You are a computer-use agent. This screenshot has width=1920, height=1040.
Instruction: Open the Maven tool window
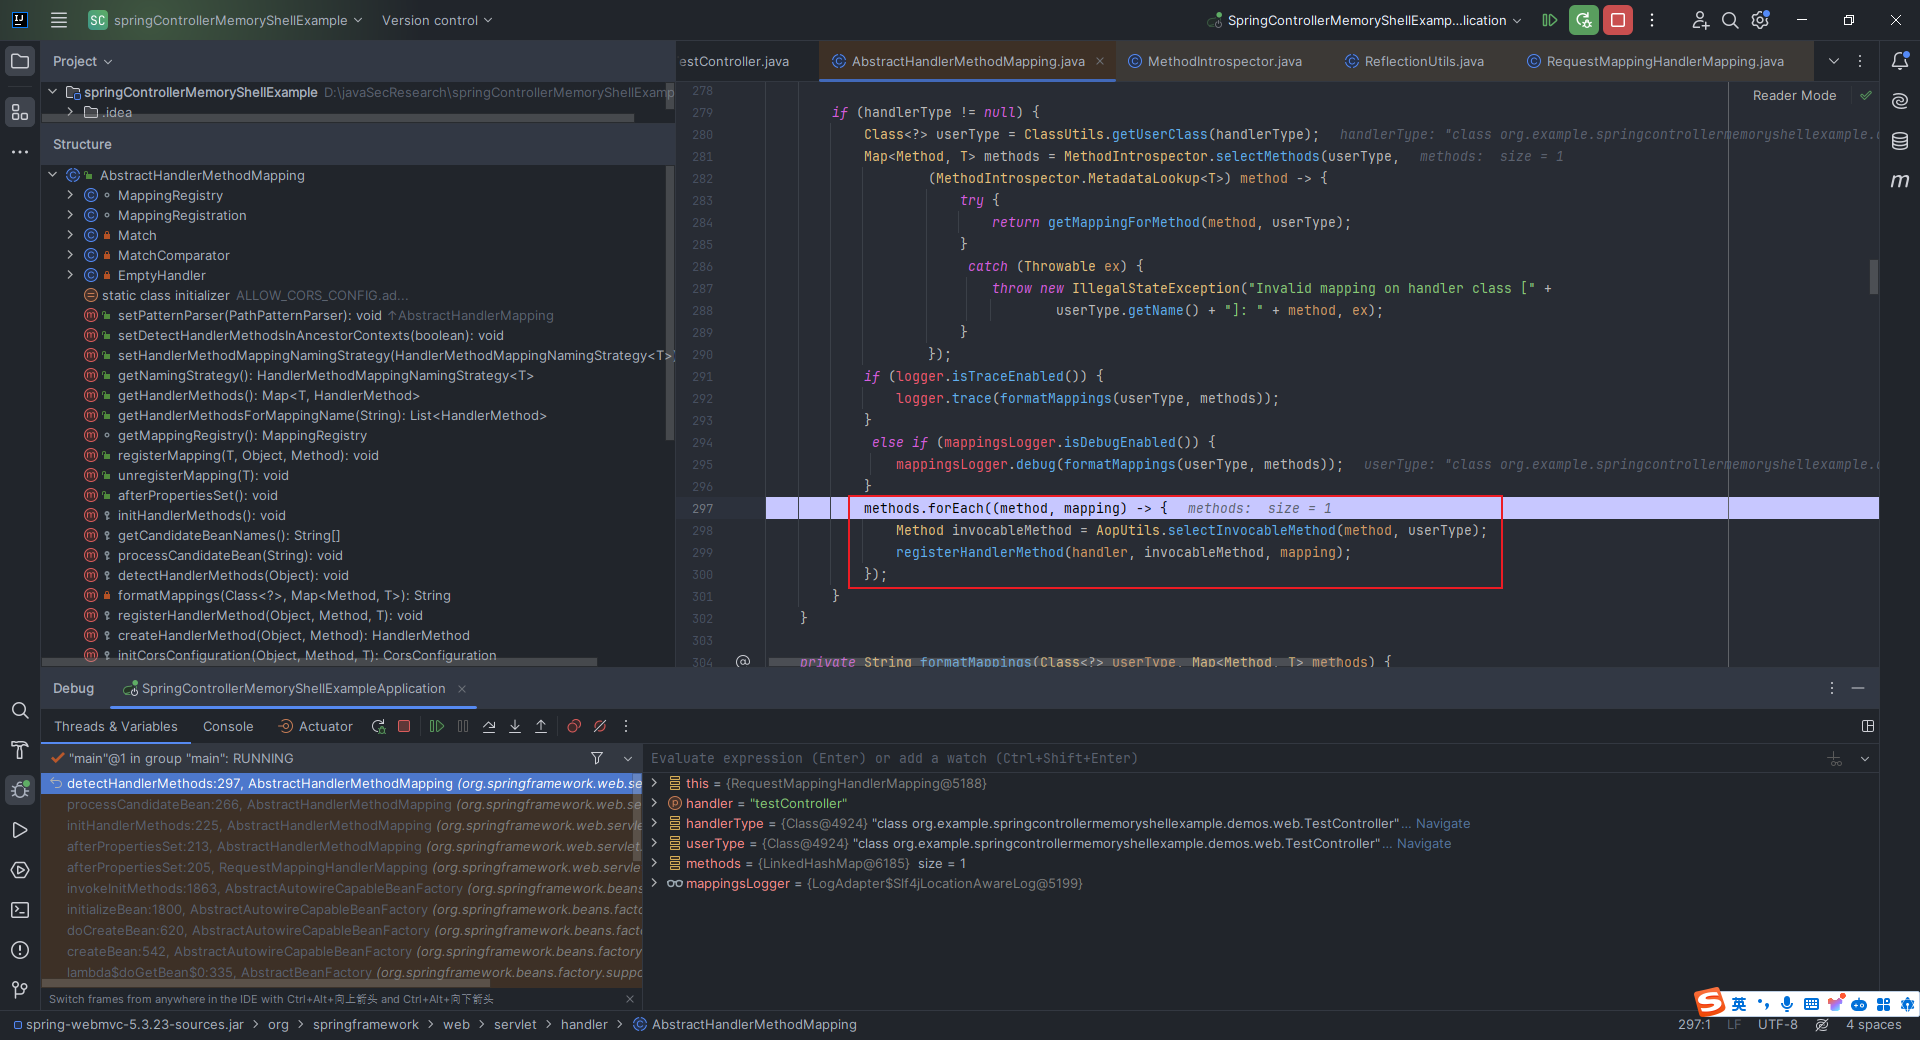coord(1900,181)
